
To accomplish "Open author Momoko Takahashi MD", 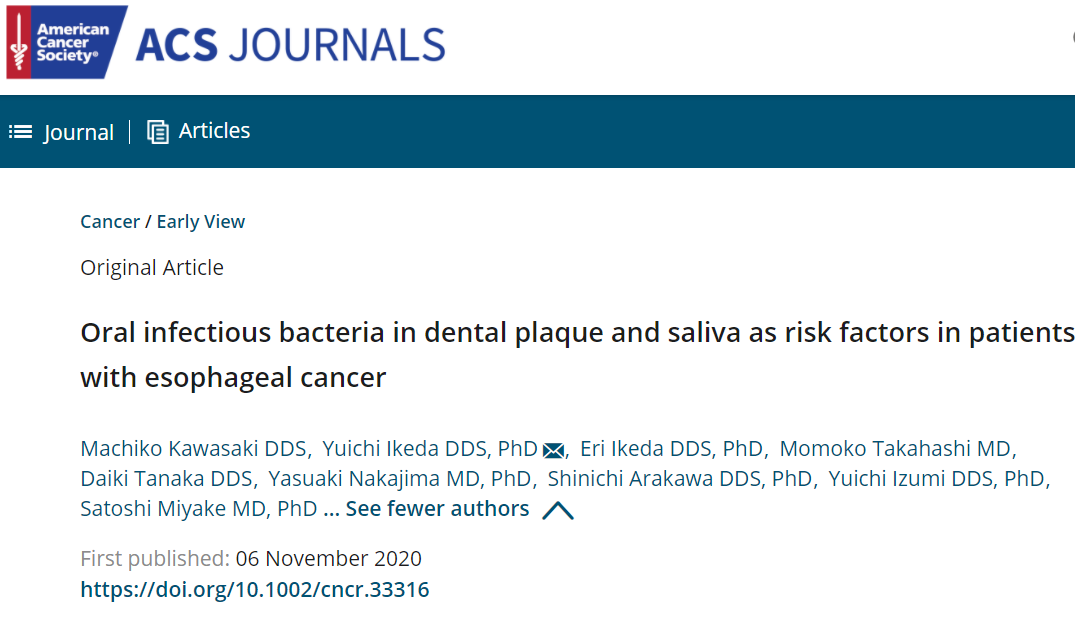I will [895, 449].
